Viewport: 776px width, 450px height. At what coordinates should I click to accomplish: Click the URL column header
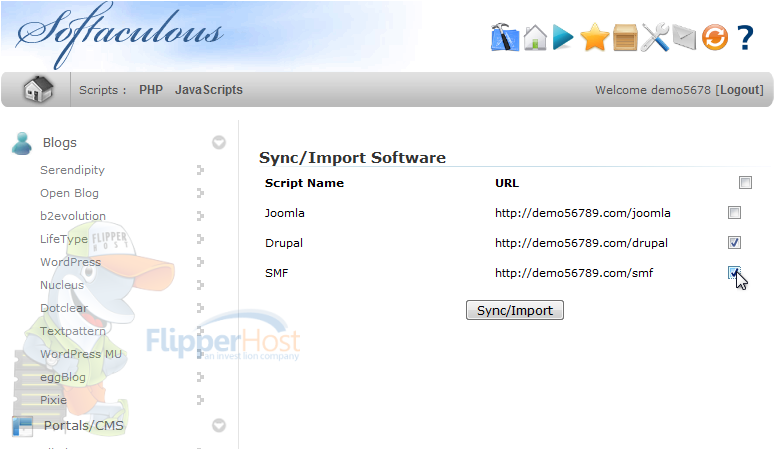pyautogui.click(x=507, y=183)
